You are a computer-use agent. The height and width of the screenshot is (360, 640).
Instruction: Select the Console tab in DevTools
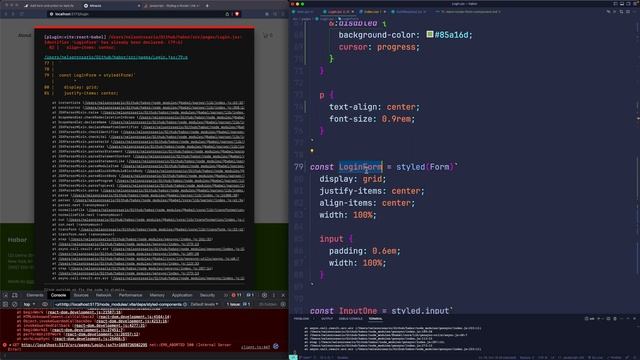(x=58, y=295)
